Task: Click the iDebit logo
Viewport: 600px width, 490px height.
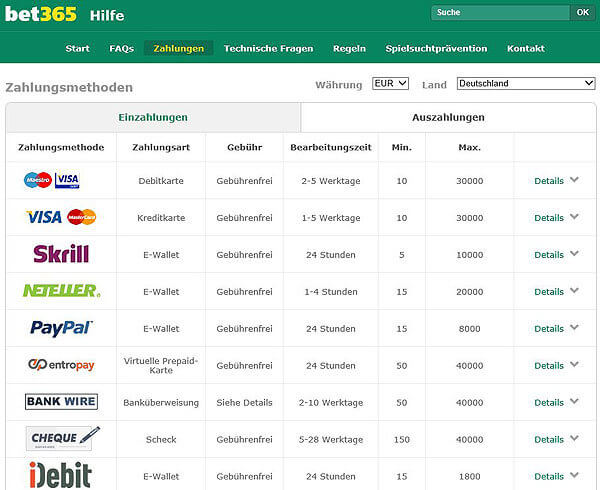Action: pos(61,475)
